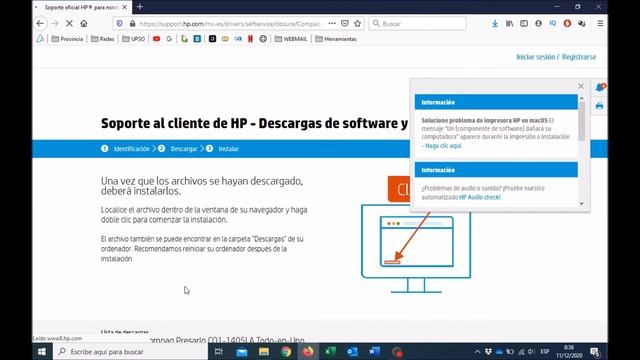Screen dimensions: 640x360
Task: Open the volume tray icon
Action: click(531, 351)
